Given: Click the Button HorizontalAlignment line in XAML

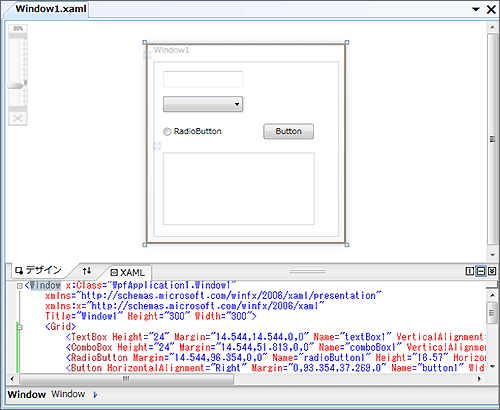Looking at the screenshot, I should 276,368.
